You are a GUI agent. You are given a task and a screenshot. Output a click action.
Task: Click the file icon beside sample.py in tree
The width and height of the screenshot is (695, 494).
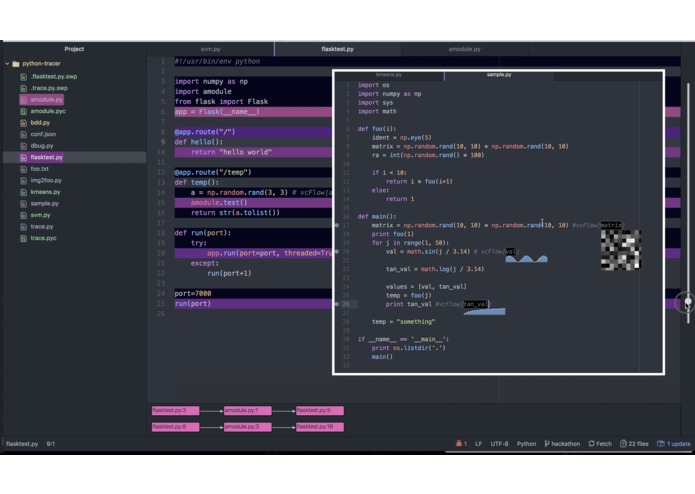23,203
